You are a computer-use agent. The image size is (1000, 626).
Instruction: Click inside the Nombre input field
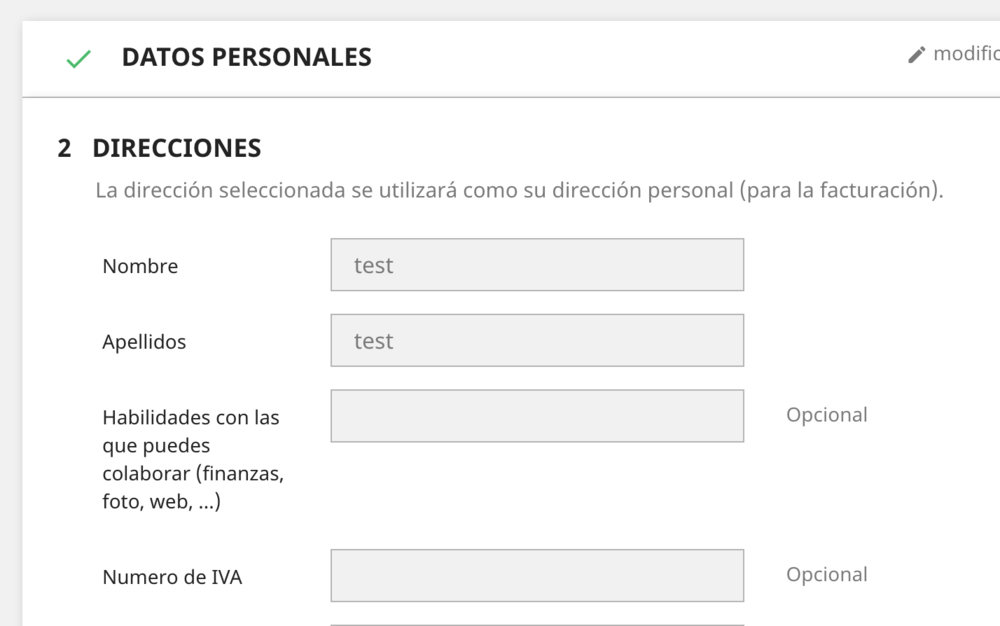click(x=537, y=264)
